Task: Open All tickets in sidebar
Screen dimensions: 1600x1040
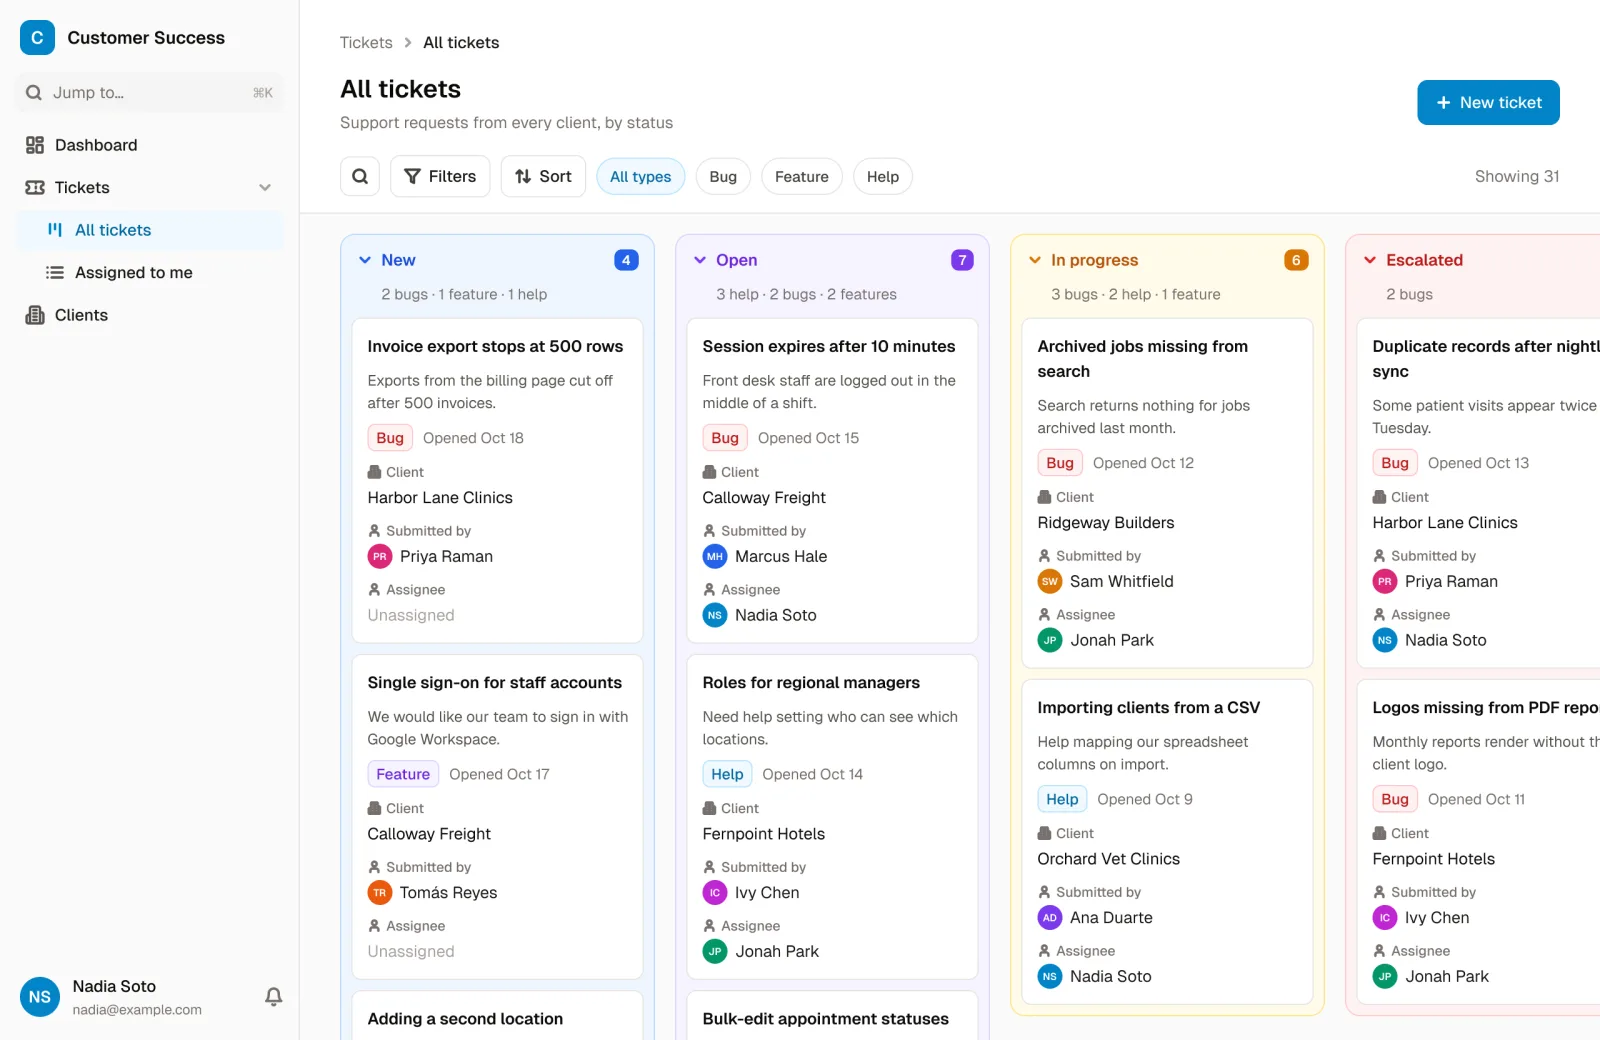Action: click(x=150, y=230)
